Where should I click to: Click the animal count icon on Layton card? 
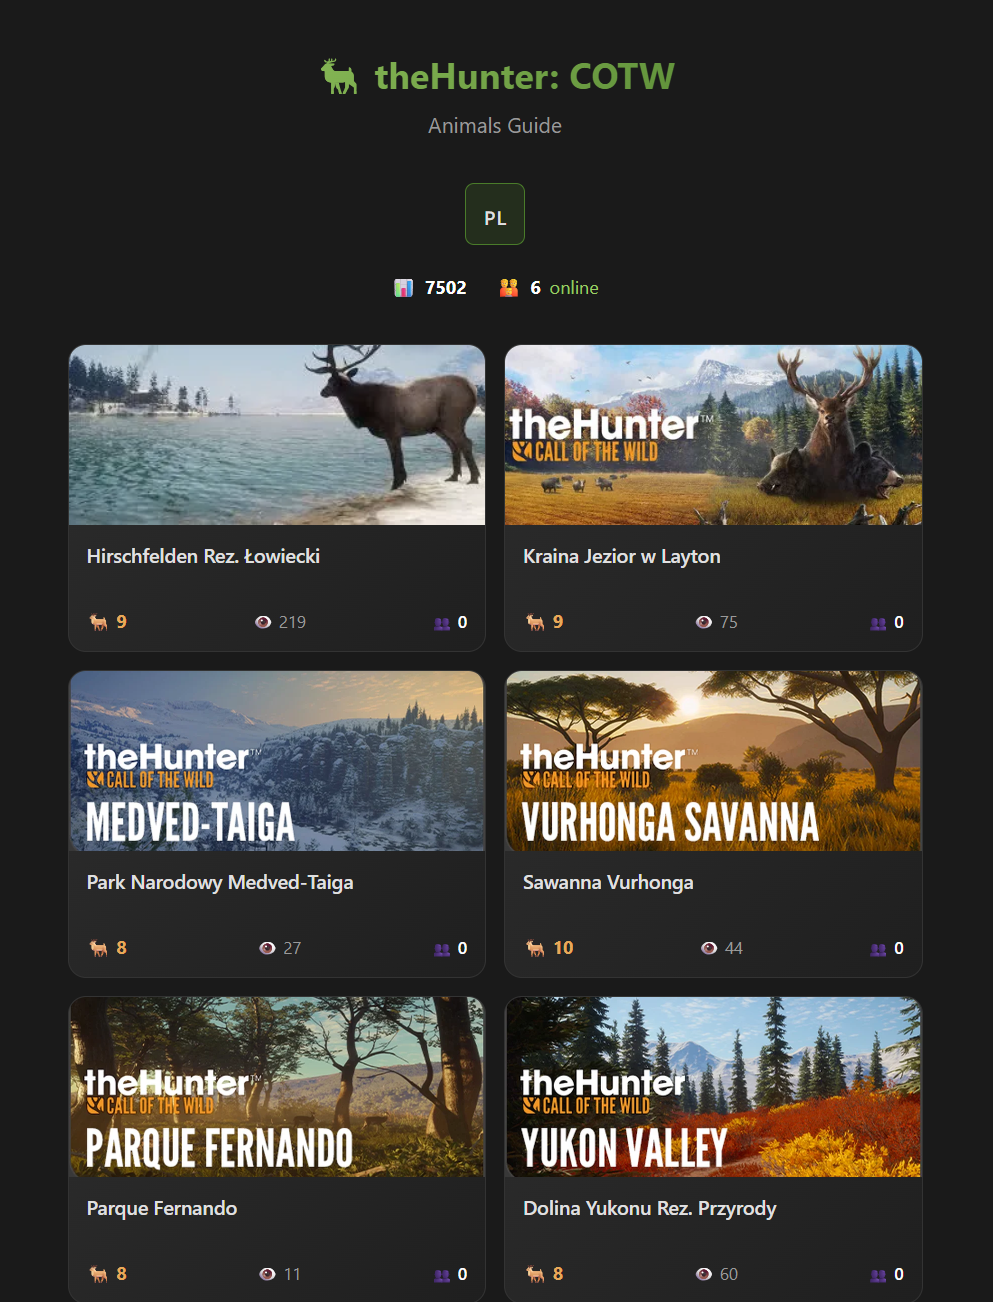[536, 622]
